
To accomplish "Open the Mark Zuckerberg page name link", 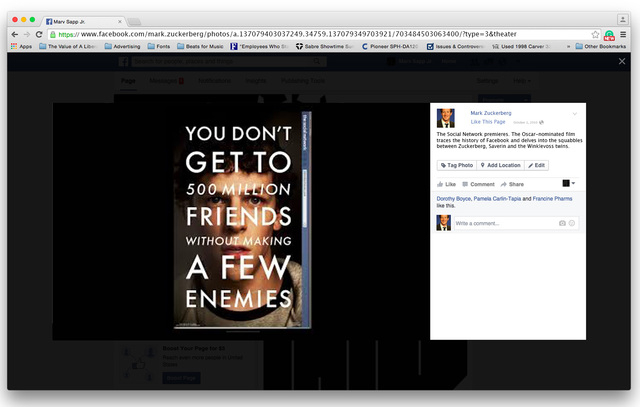I will pyautogui.click(x=491, y=113).
